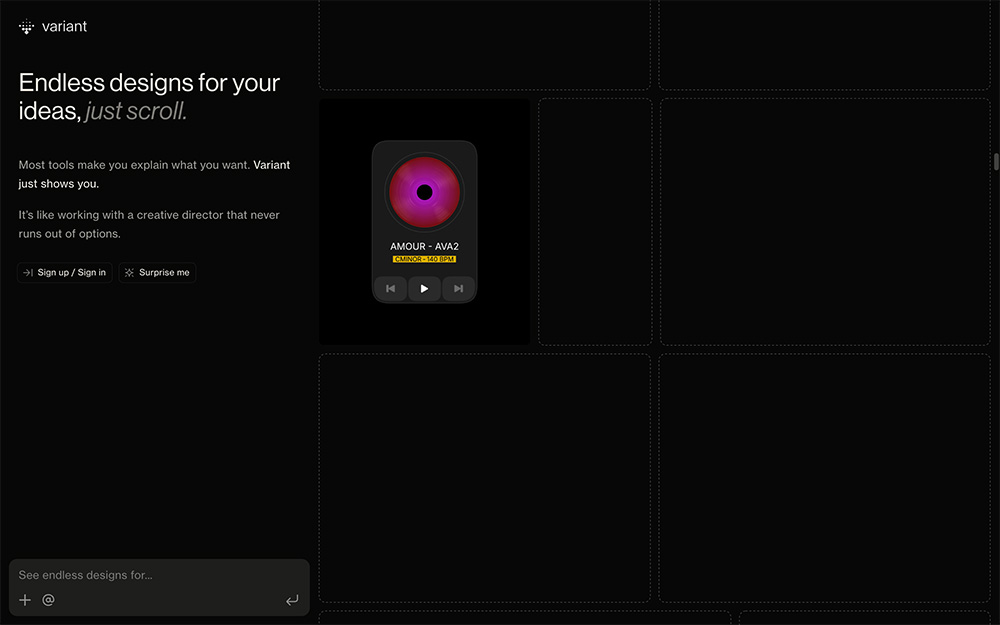Select the large empty placeholder below music player

(485, 478)
